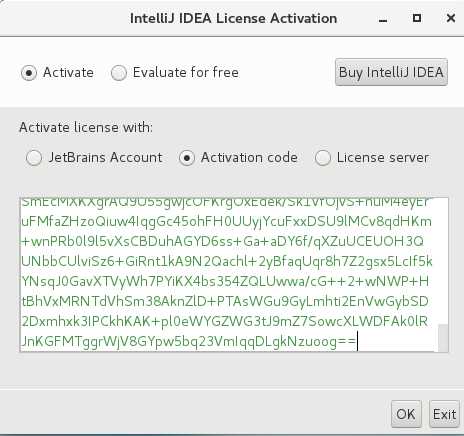Screen dimensions: 464x436
Task: Maximize the License Activation window
Action: (417, 18)
